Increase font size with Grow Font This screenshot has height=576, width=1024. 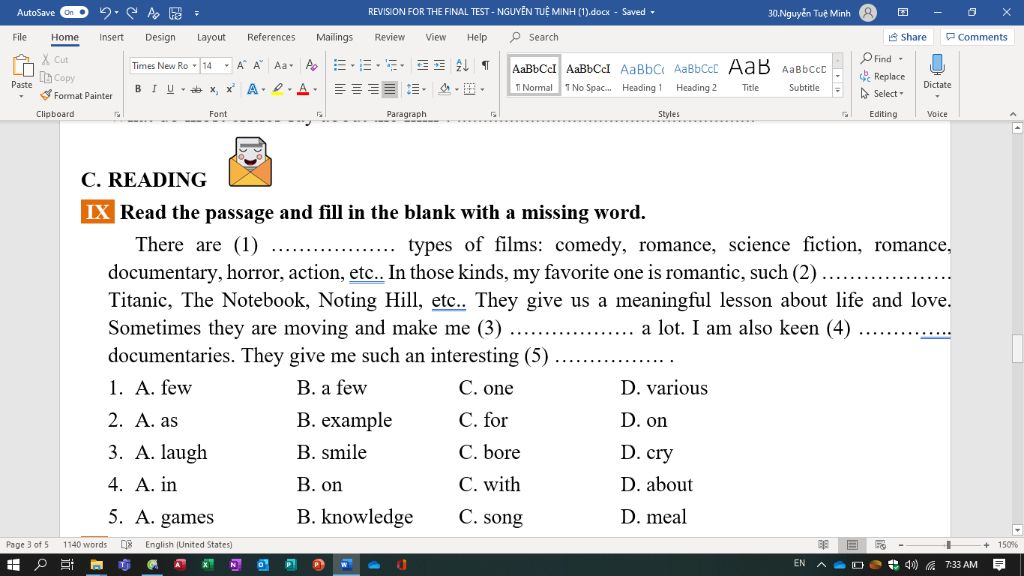(242, 65)
